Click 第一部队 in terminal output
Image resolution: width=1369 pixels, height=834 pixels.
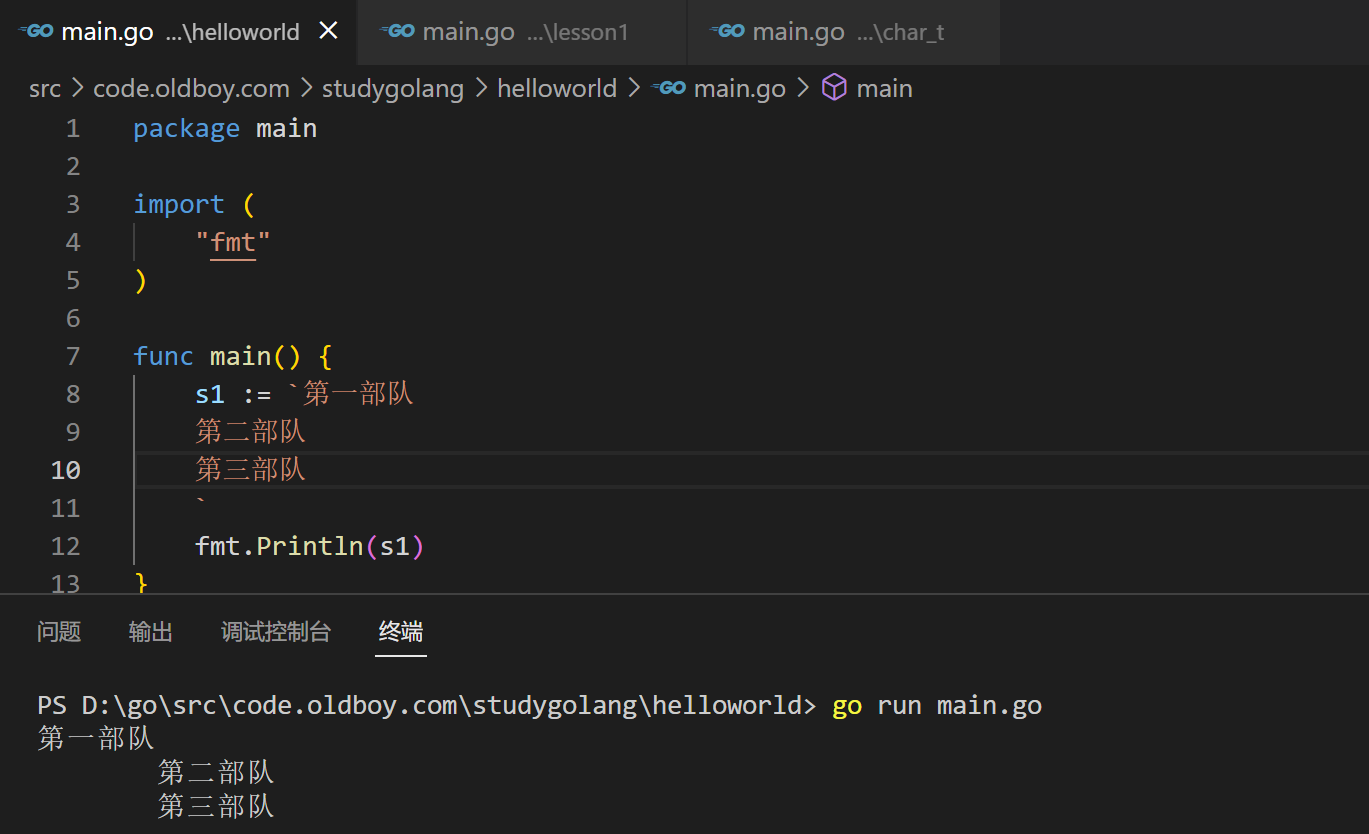coord(96,739)
